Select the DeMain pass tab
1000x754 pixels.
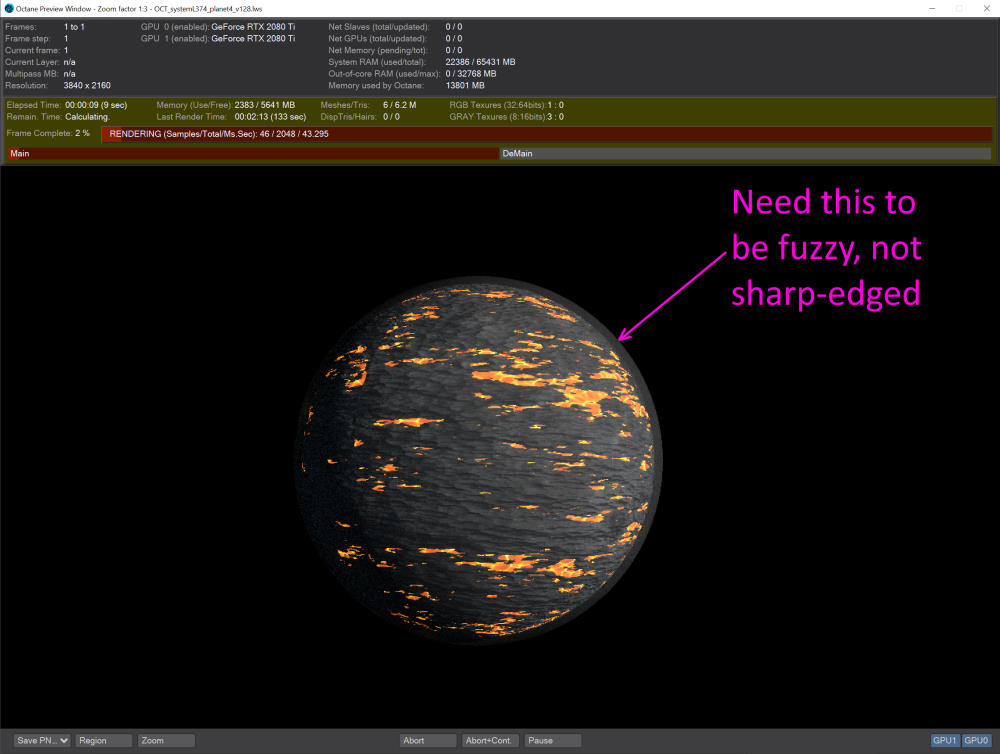pyautogui.click(x=745, y=154)
